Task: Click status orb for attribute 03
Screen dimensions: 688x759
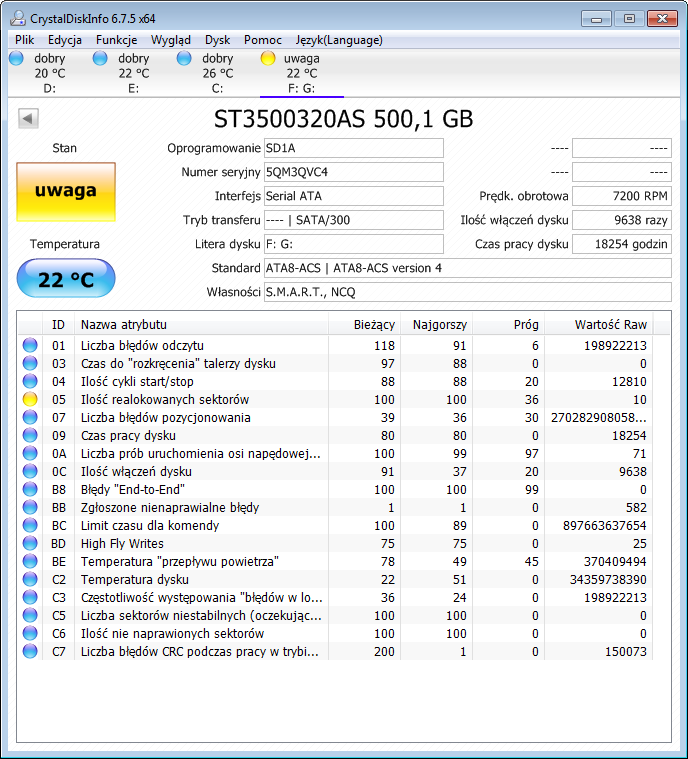Action: [x=30, y=363]
